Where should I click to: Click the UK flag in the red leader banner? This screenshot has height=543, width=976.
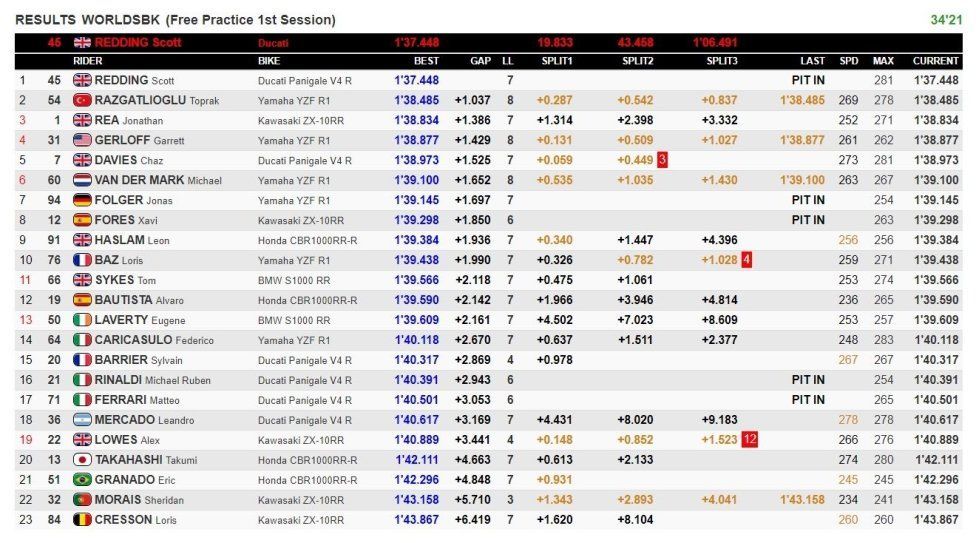click(82, 42)
